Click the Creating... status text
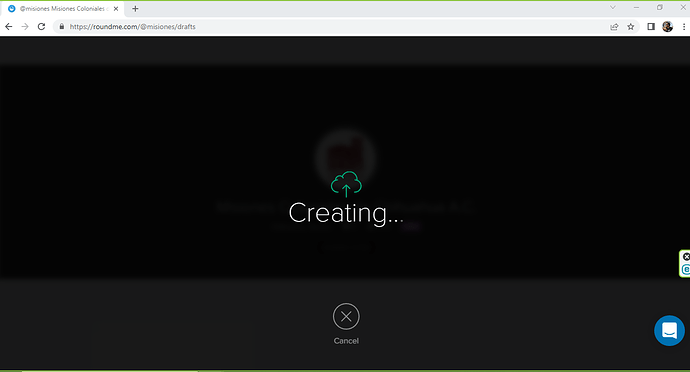 346,214
